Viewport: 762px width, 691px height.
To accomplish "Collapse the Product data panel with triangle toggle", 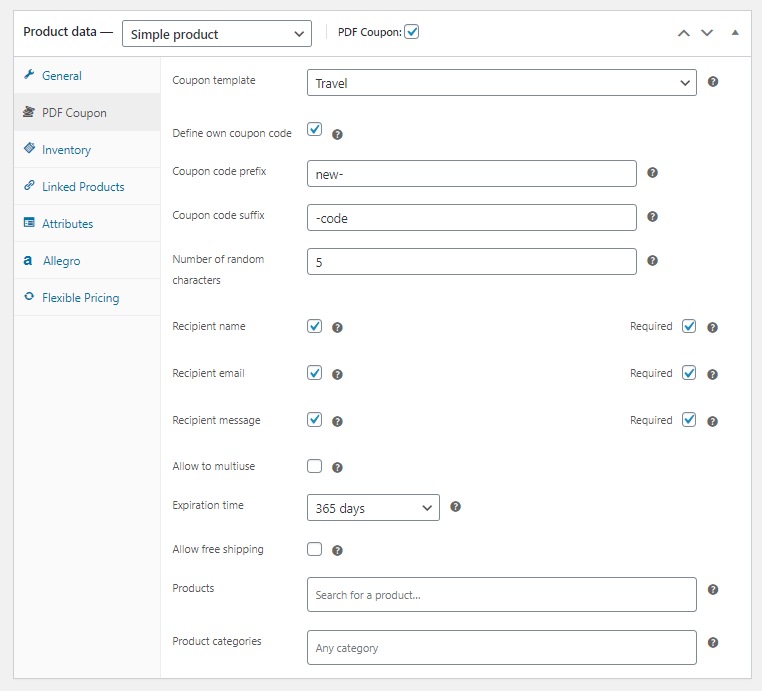I will pos(735,32).
